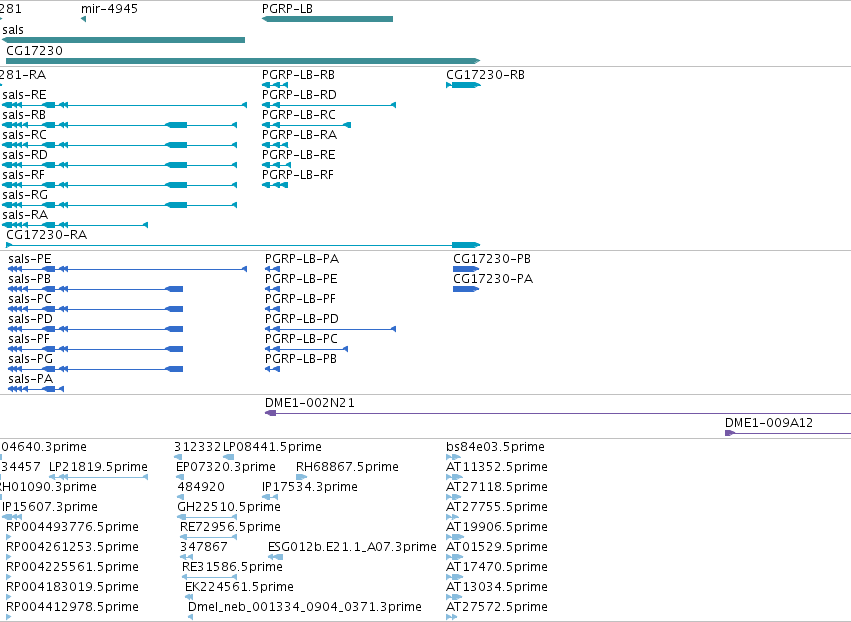The image size is (851, 622).
Task: Click the CG17230-RB transcript label
Action: coord(485,75)
